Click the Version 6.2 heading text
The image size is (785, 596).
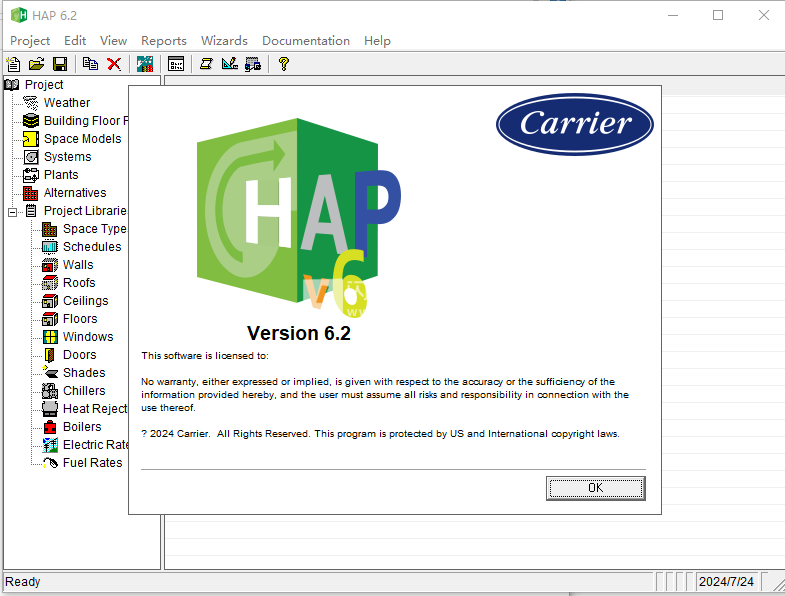(299, 334)
